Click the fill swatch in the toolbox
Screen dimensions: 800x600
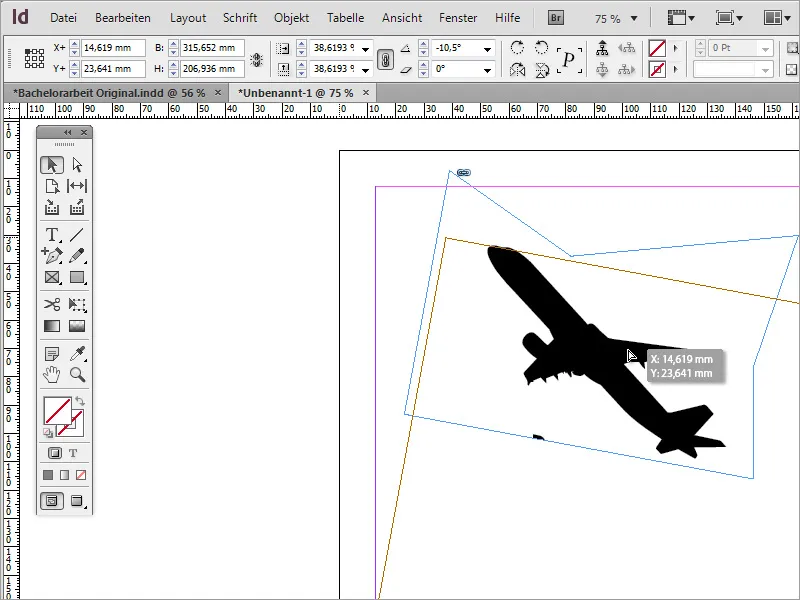57,411
